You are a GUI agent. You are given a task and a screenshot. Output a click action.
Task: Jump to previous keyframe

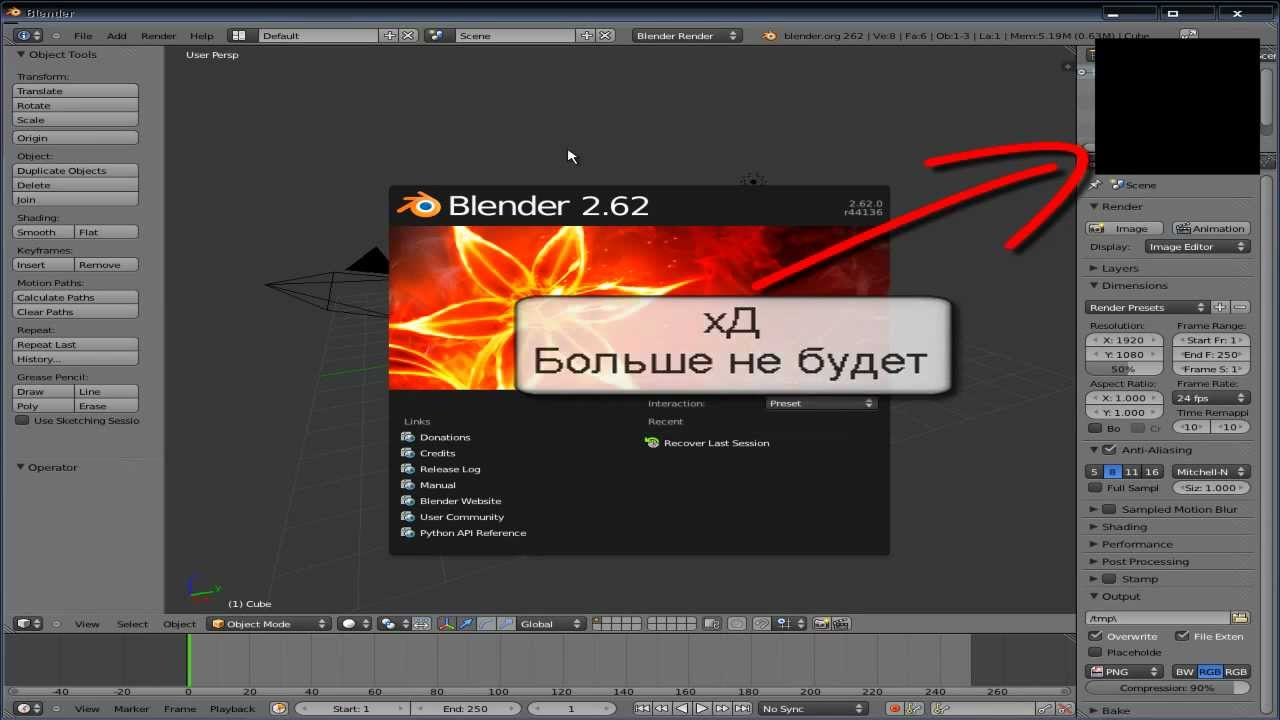coord(662,708)
